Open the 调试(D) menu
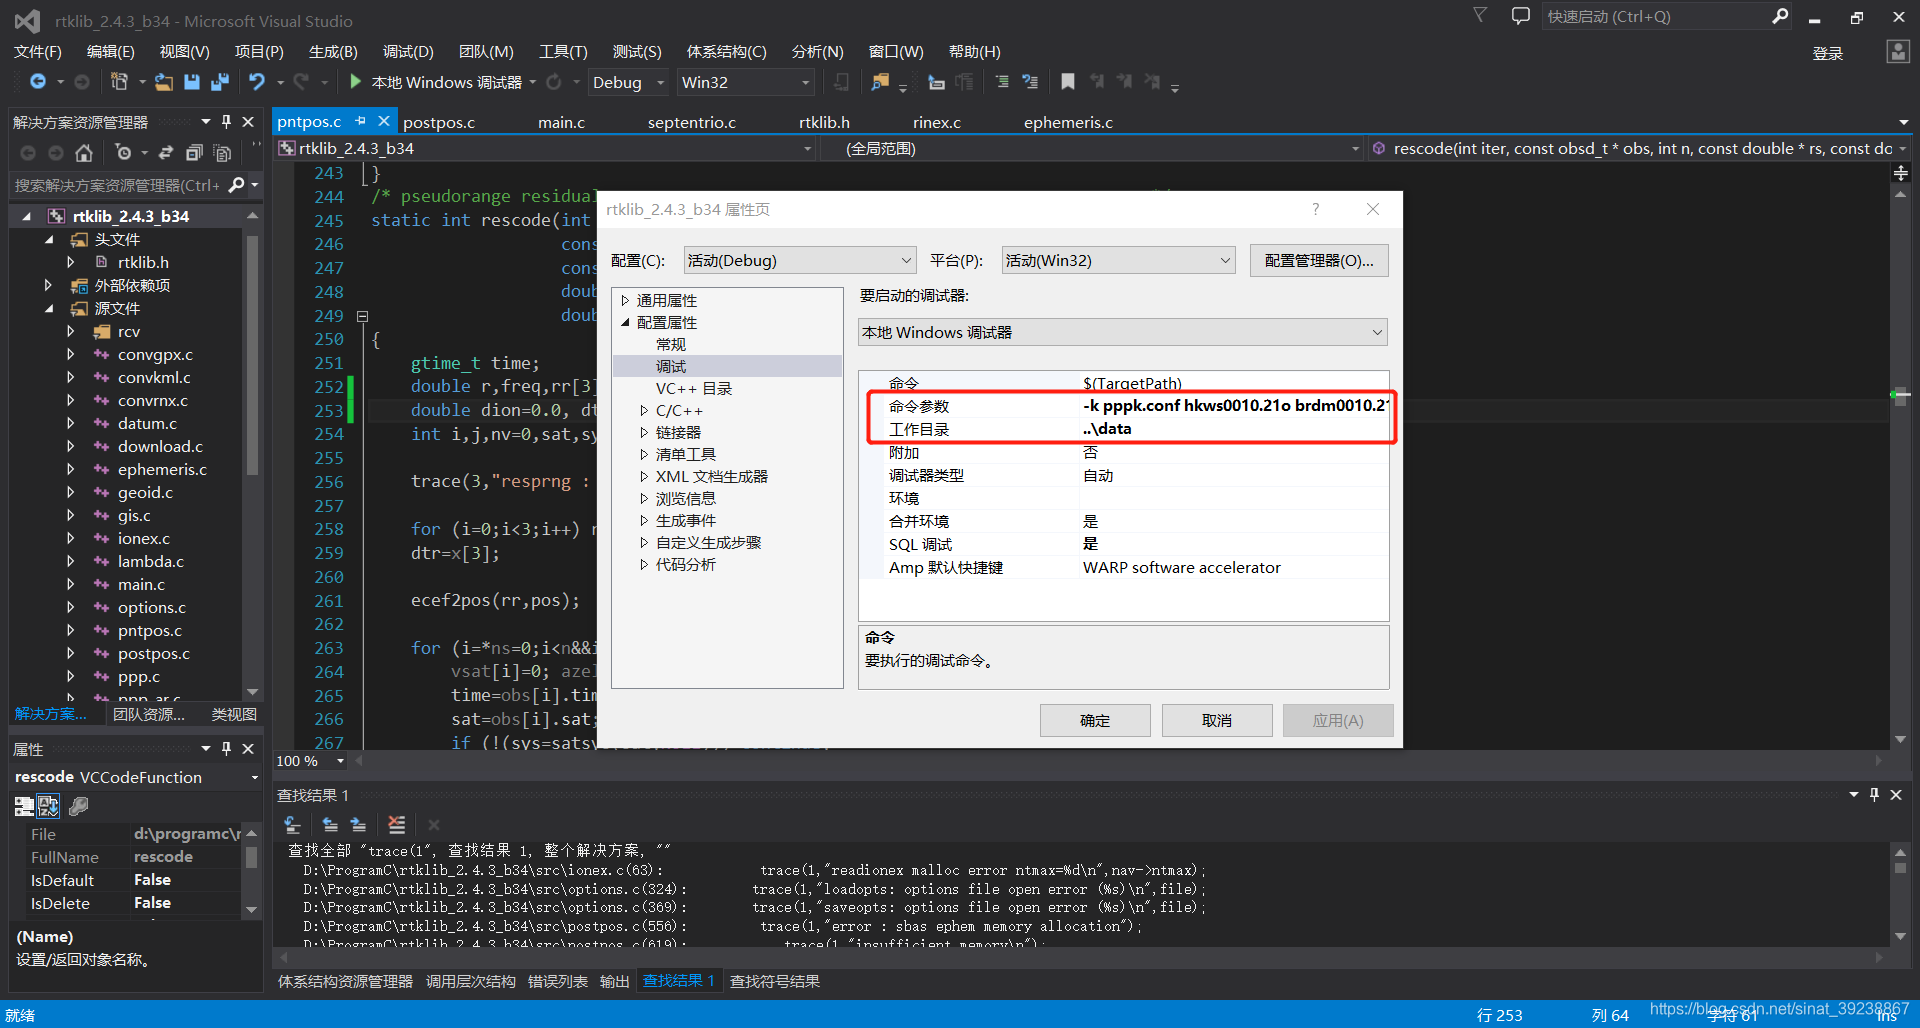 408,52
